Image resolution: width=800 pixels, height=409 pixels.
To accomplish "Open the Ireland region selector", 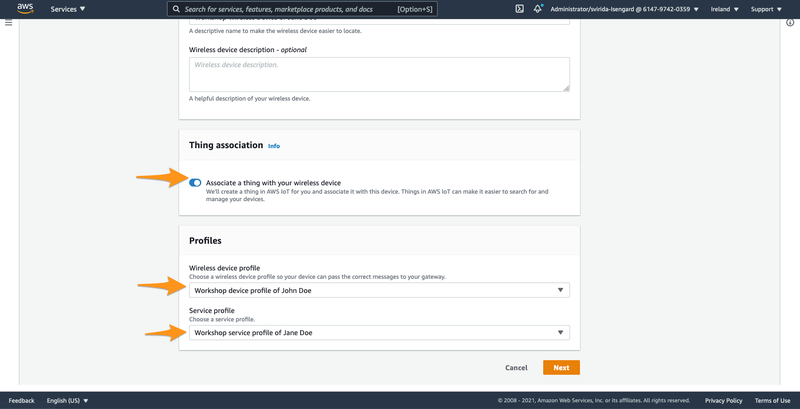I will [x=724, y=9].
